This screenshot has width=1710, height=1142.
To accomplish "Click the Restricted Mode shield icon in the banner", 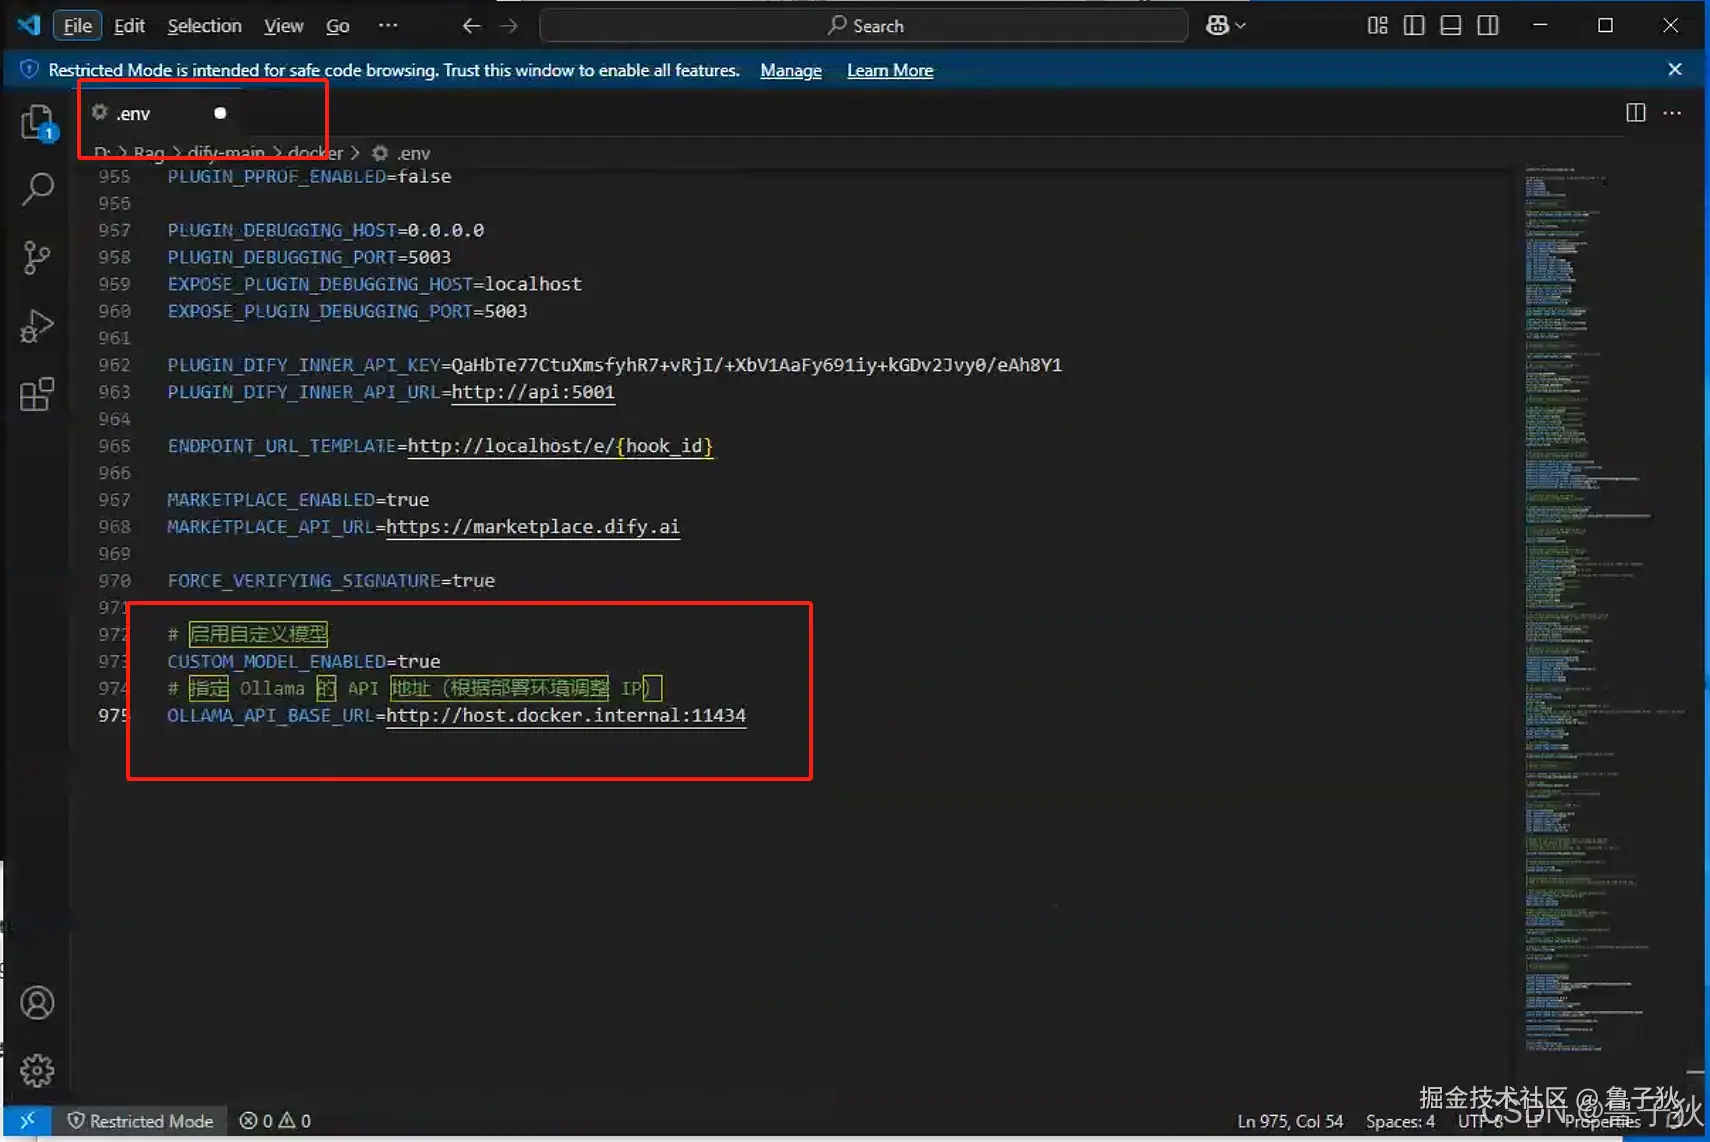I will click(x=29, y=70).
